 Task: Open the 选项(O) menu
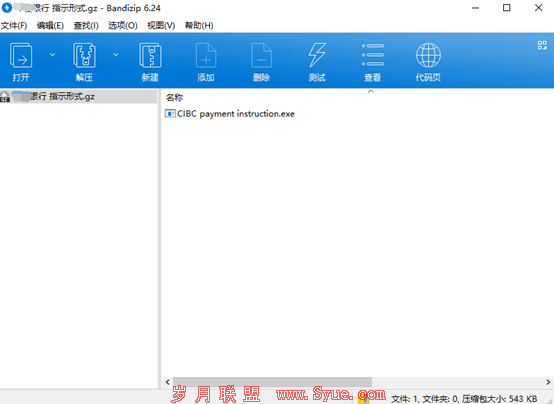click(123, 25)
